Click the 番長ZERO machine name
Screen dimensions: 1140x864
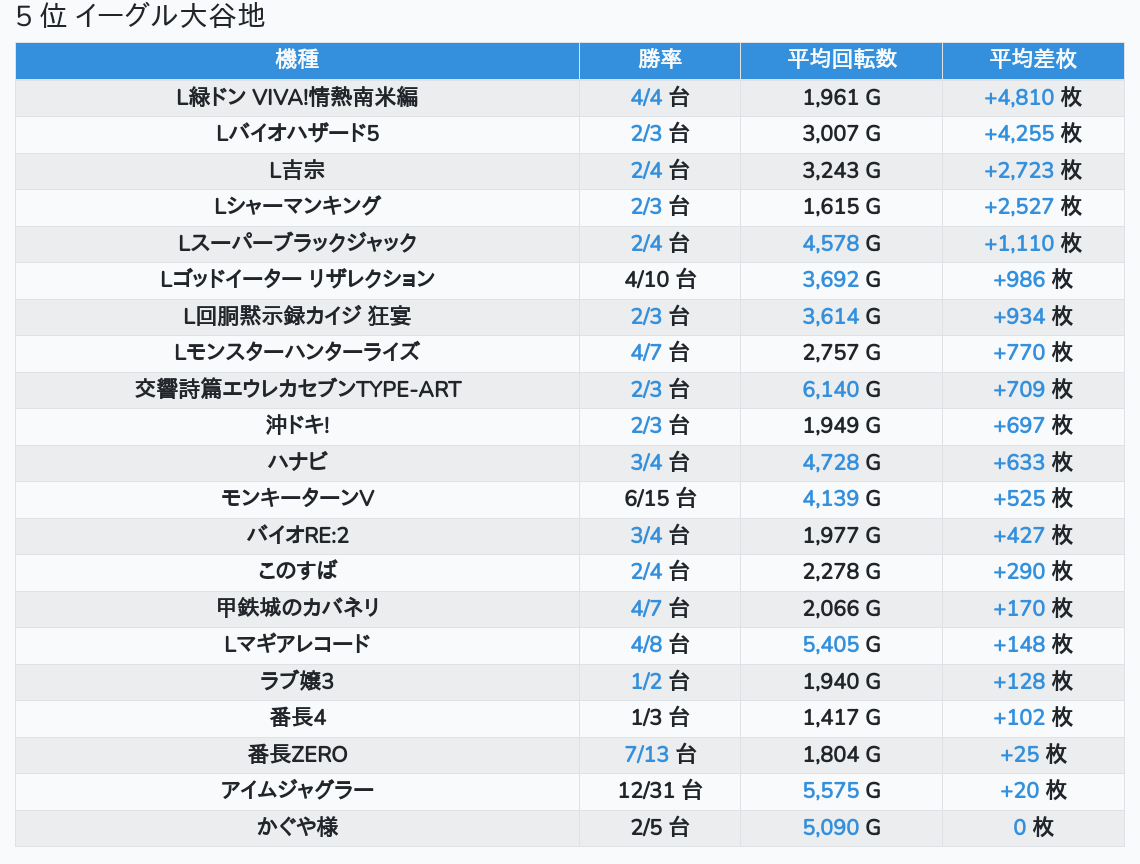297,754
